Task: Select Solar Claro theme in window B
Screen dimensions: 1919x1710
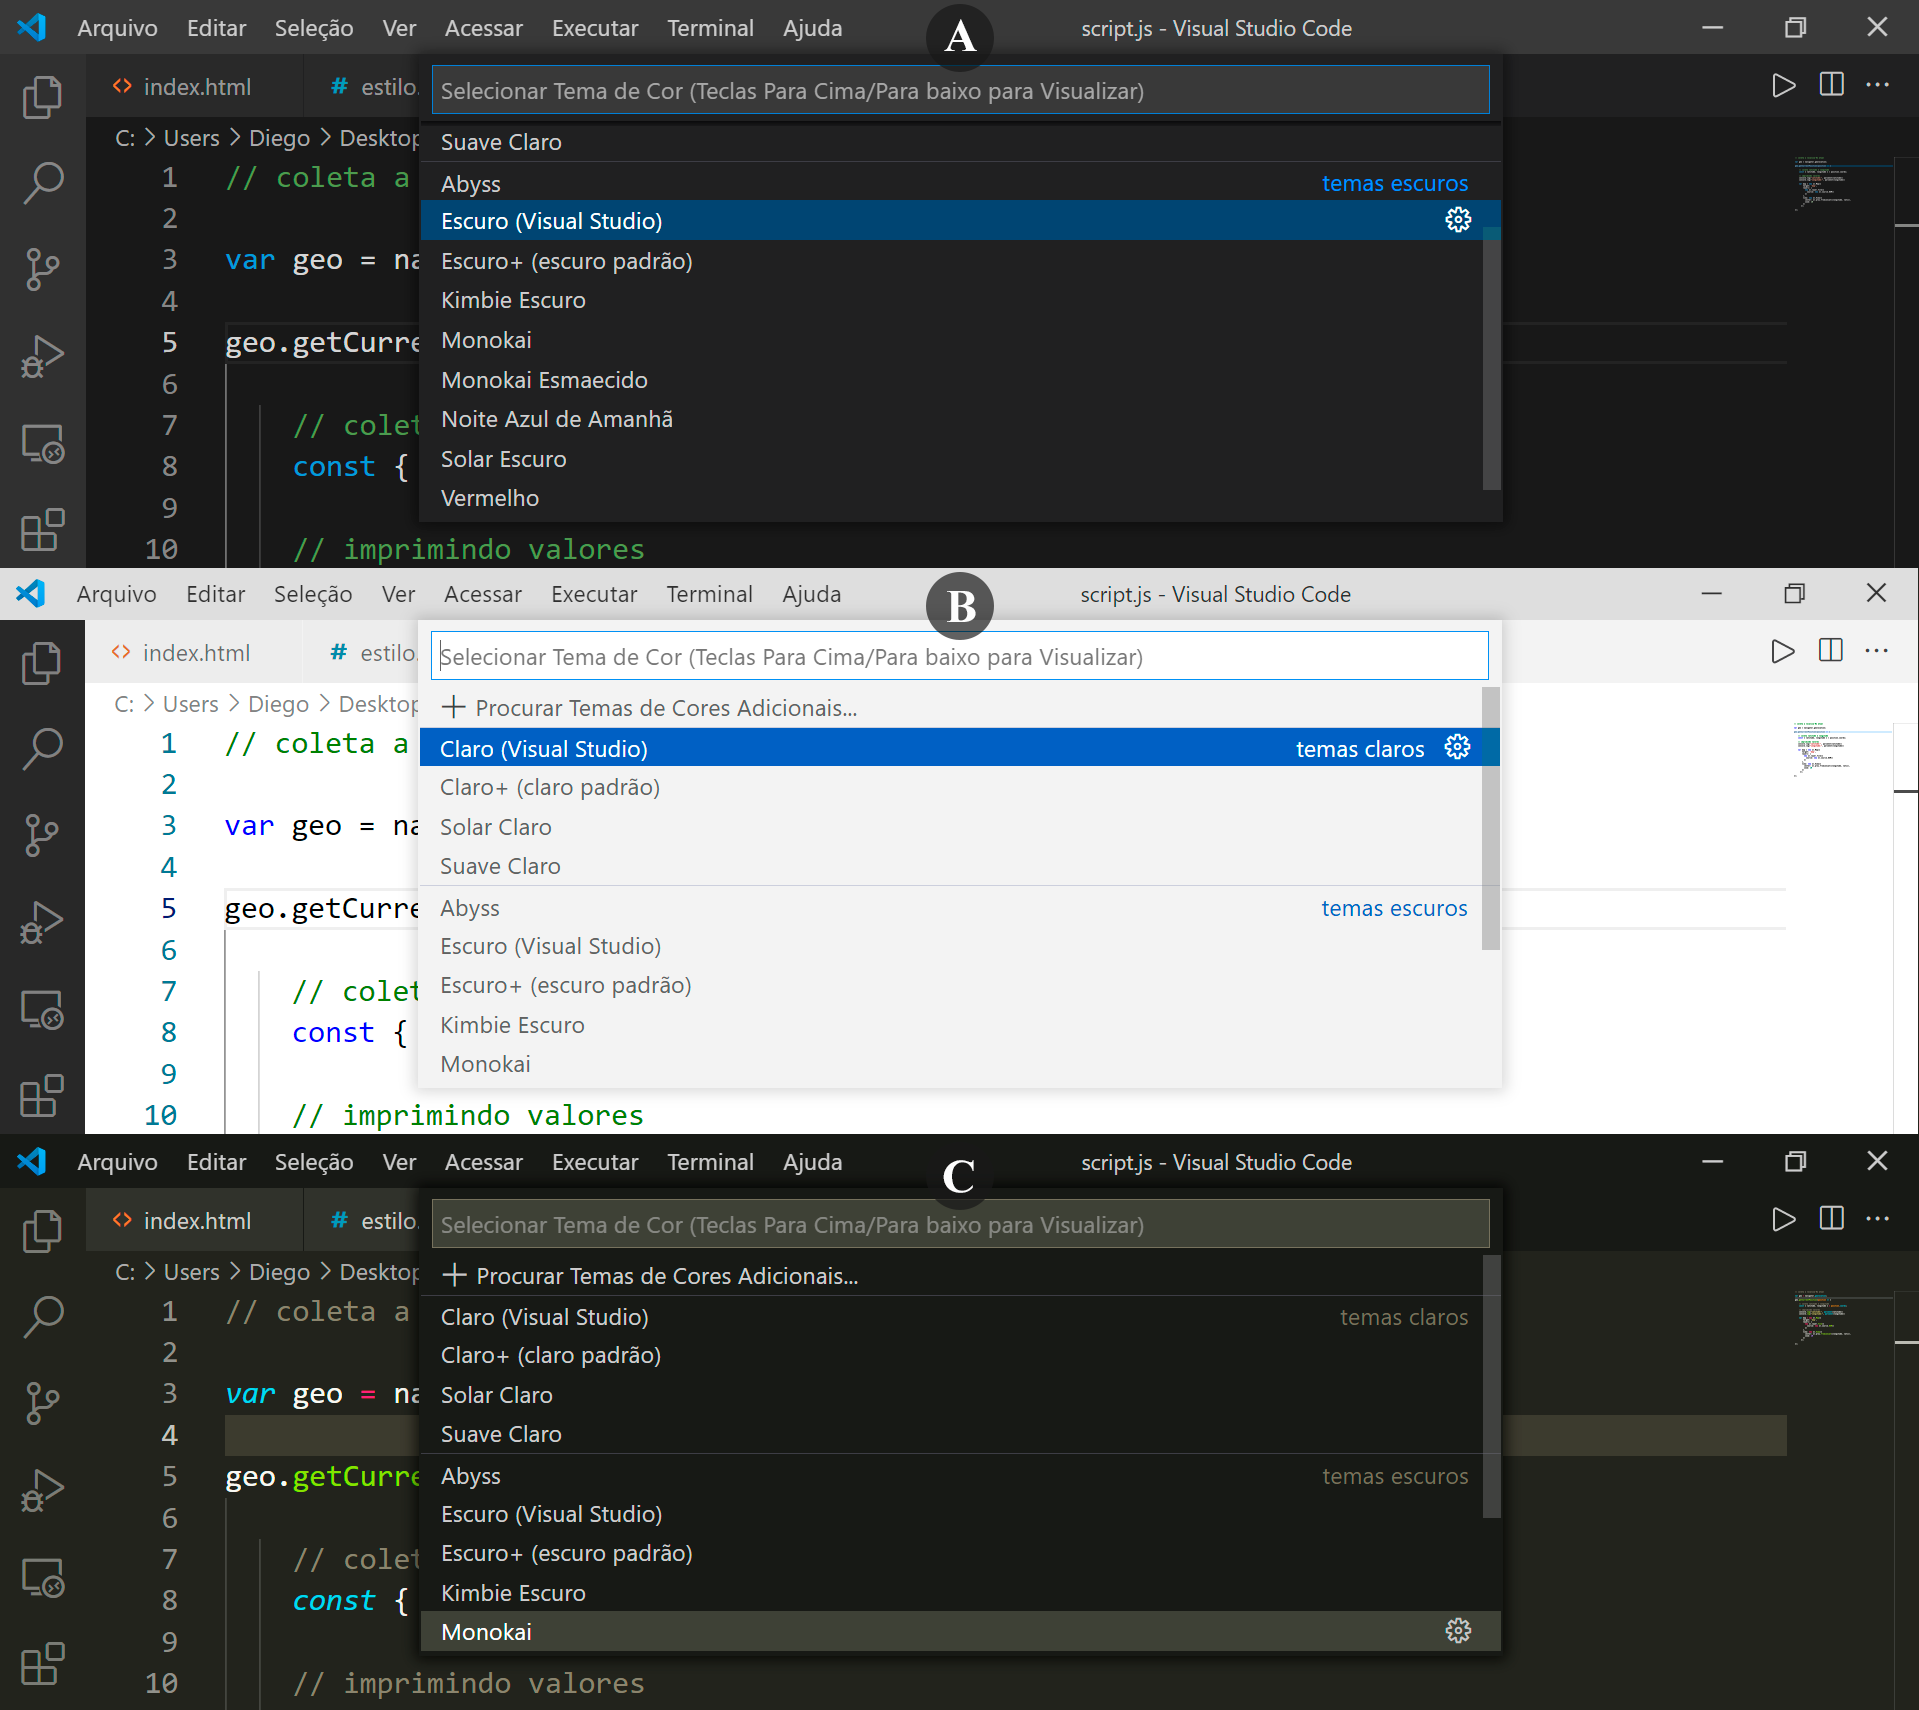Action: (x=959, y=827)
